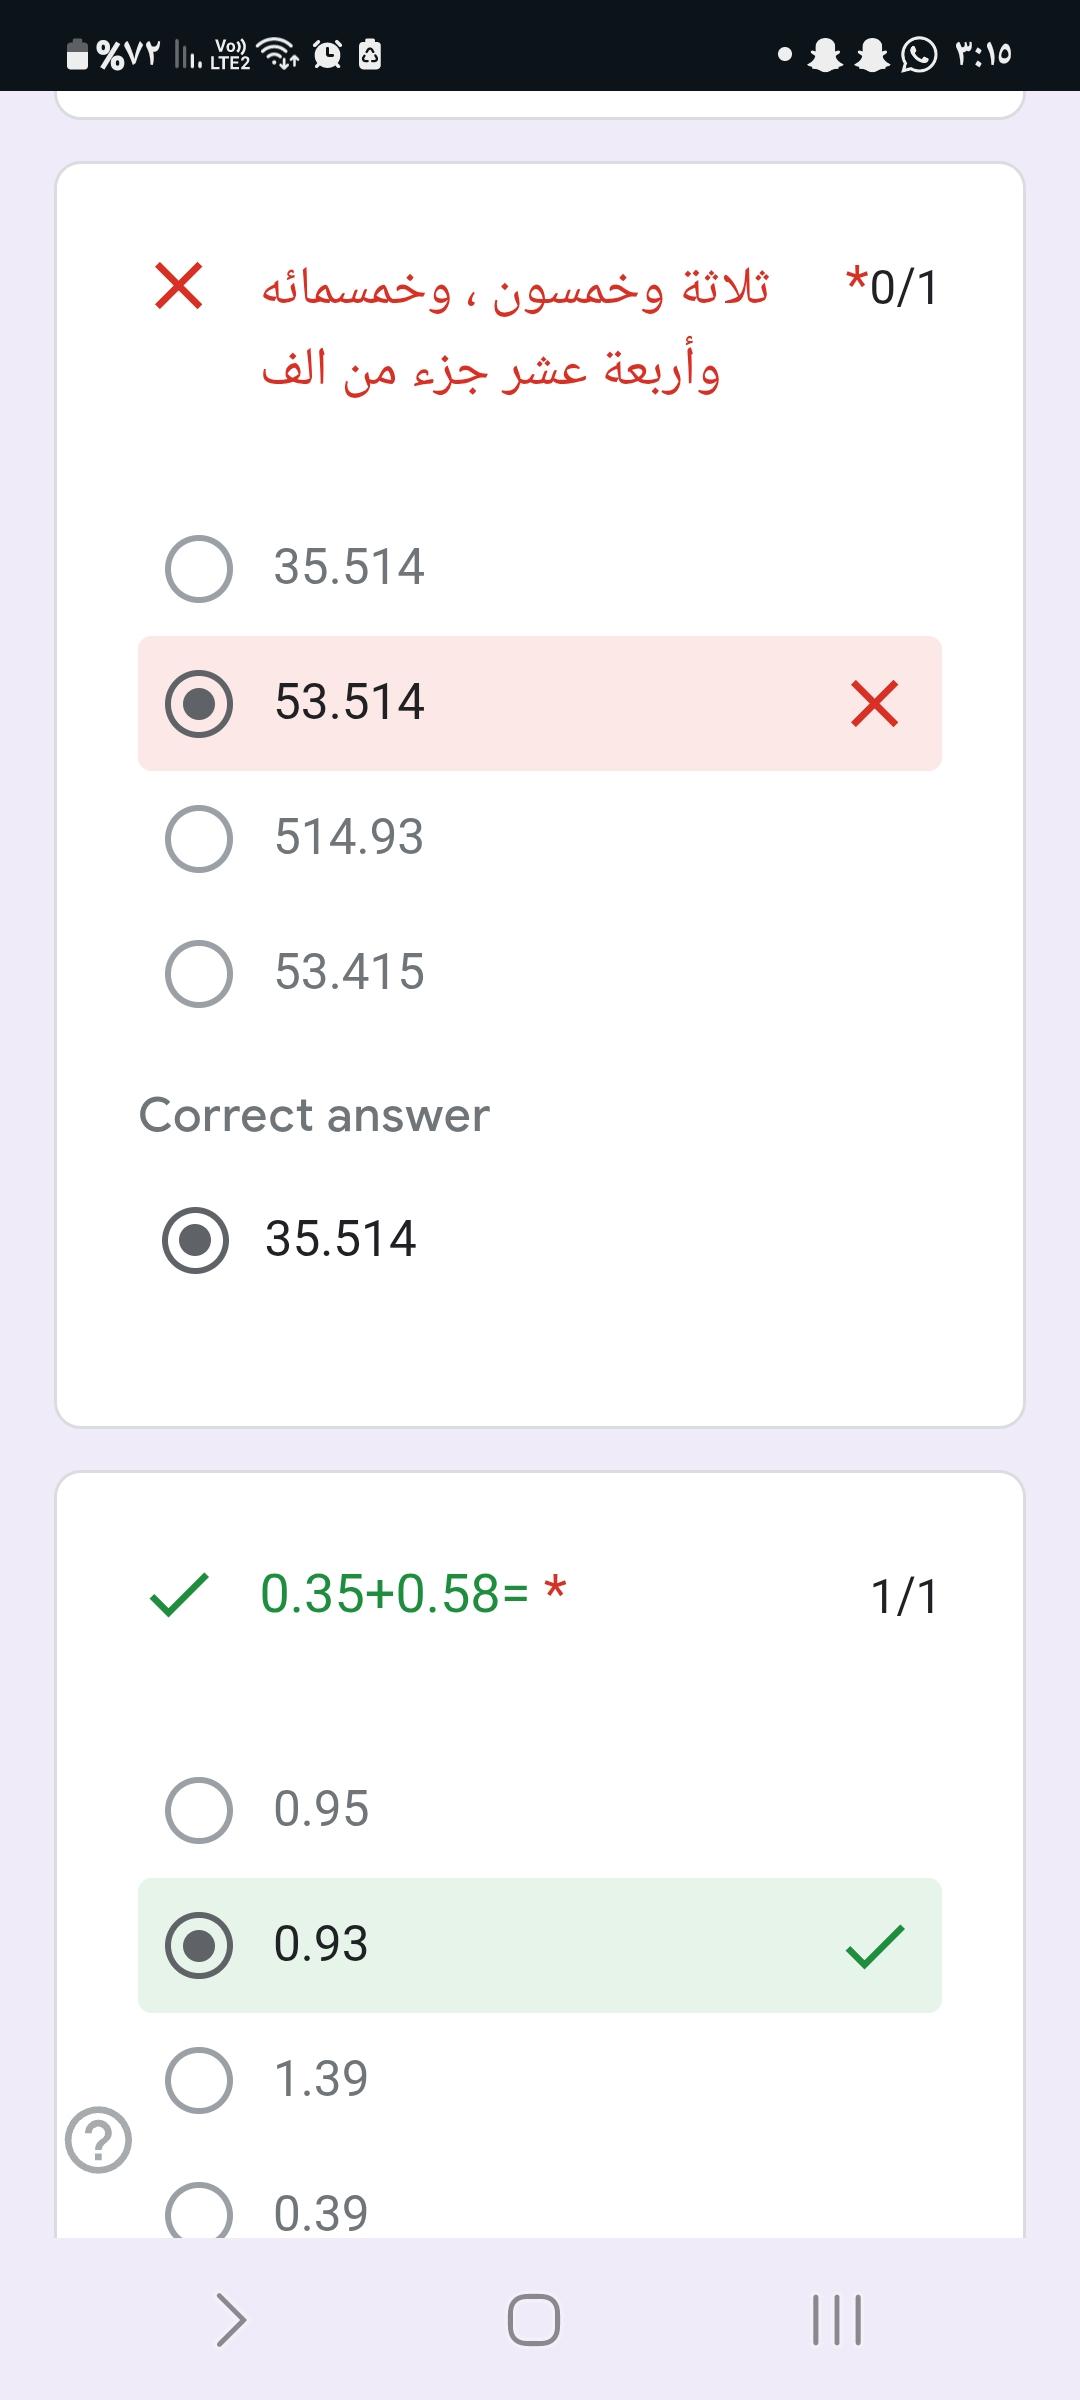This screenshot has height=2400, width=1080.
Task: Choose the 1.39 radio option
Action: [x=199, y=2080]
